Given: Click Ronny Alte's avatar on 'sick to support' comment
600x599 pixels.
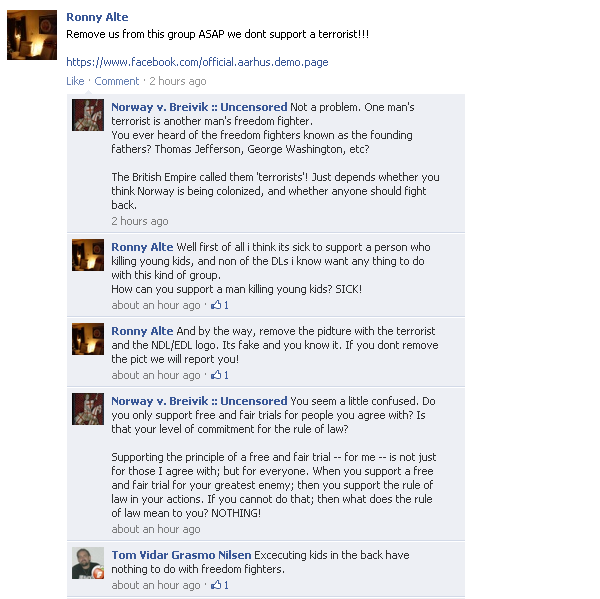Looking at the screenshot, I should 88,255.
